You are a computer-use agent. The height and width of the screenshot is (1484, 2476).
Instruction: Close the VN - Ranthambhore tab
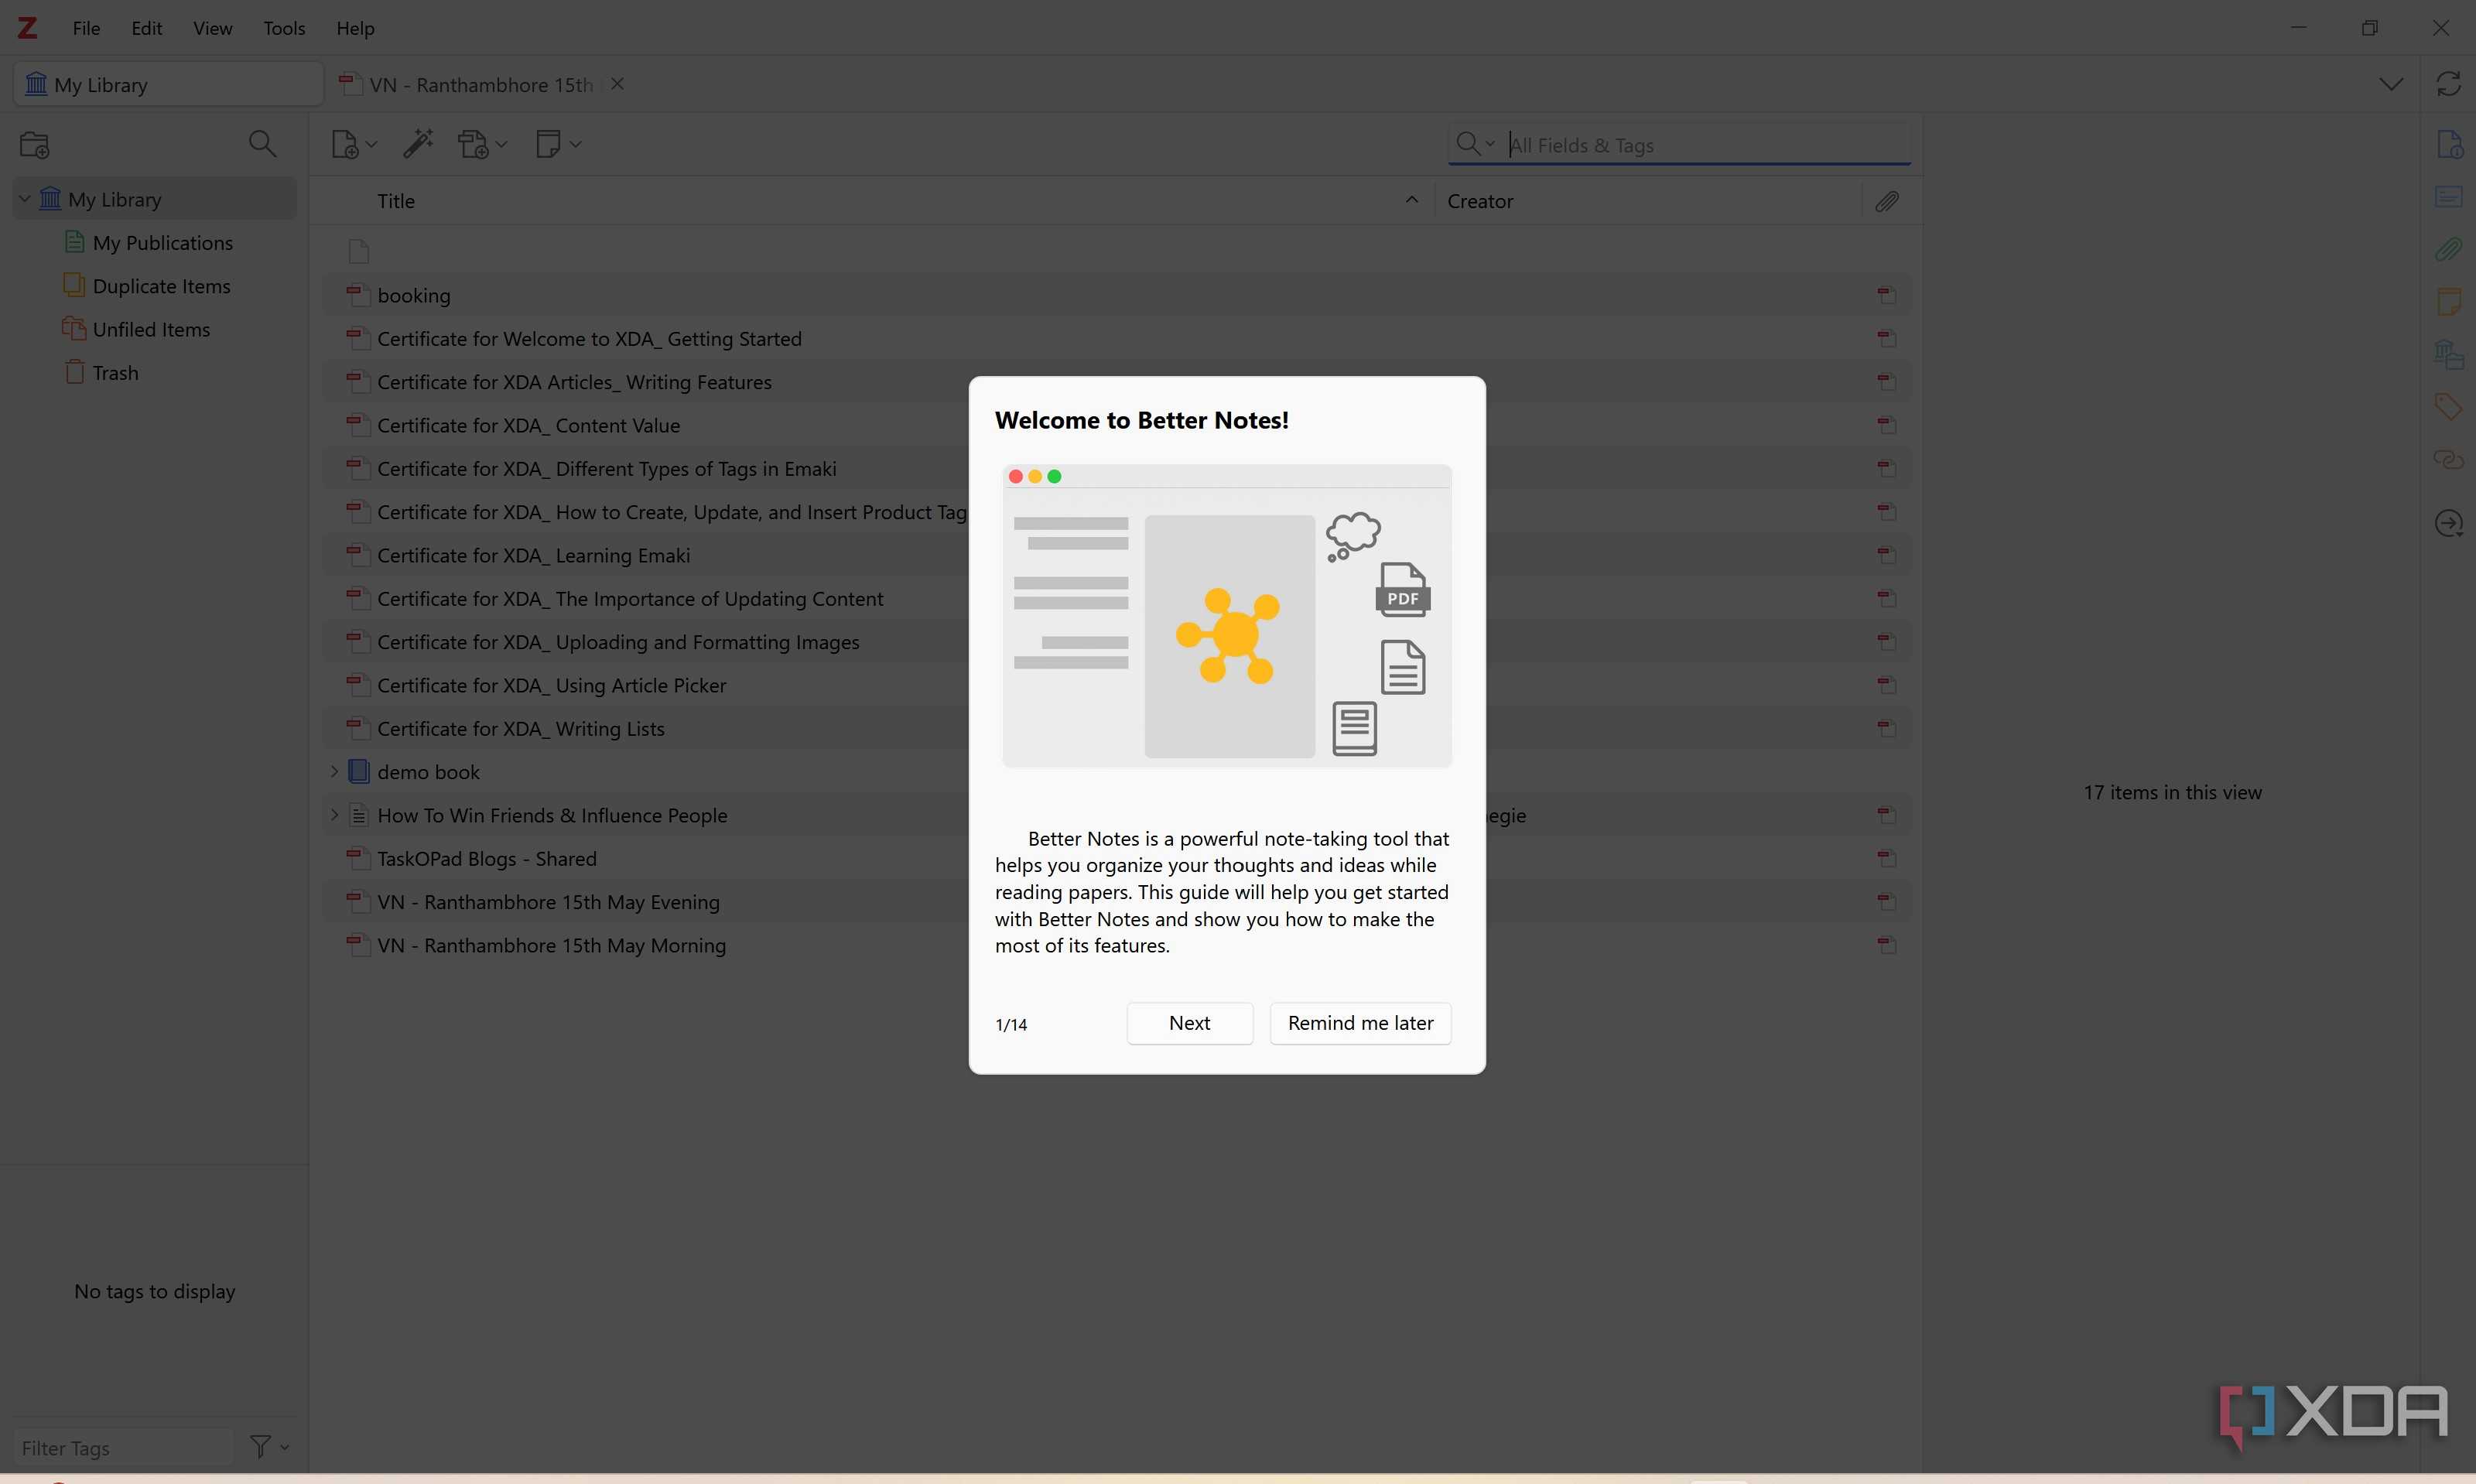click(617, 84)
